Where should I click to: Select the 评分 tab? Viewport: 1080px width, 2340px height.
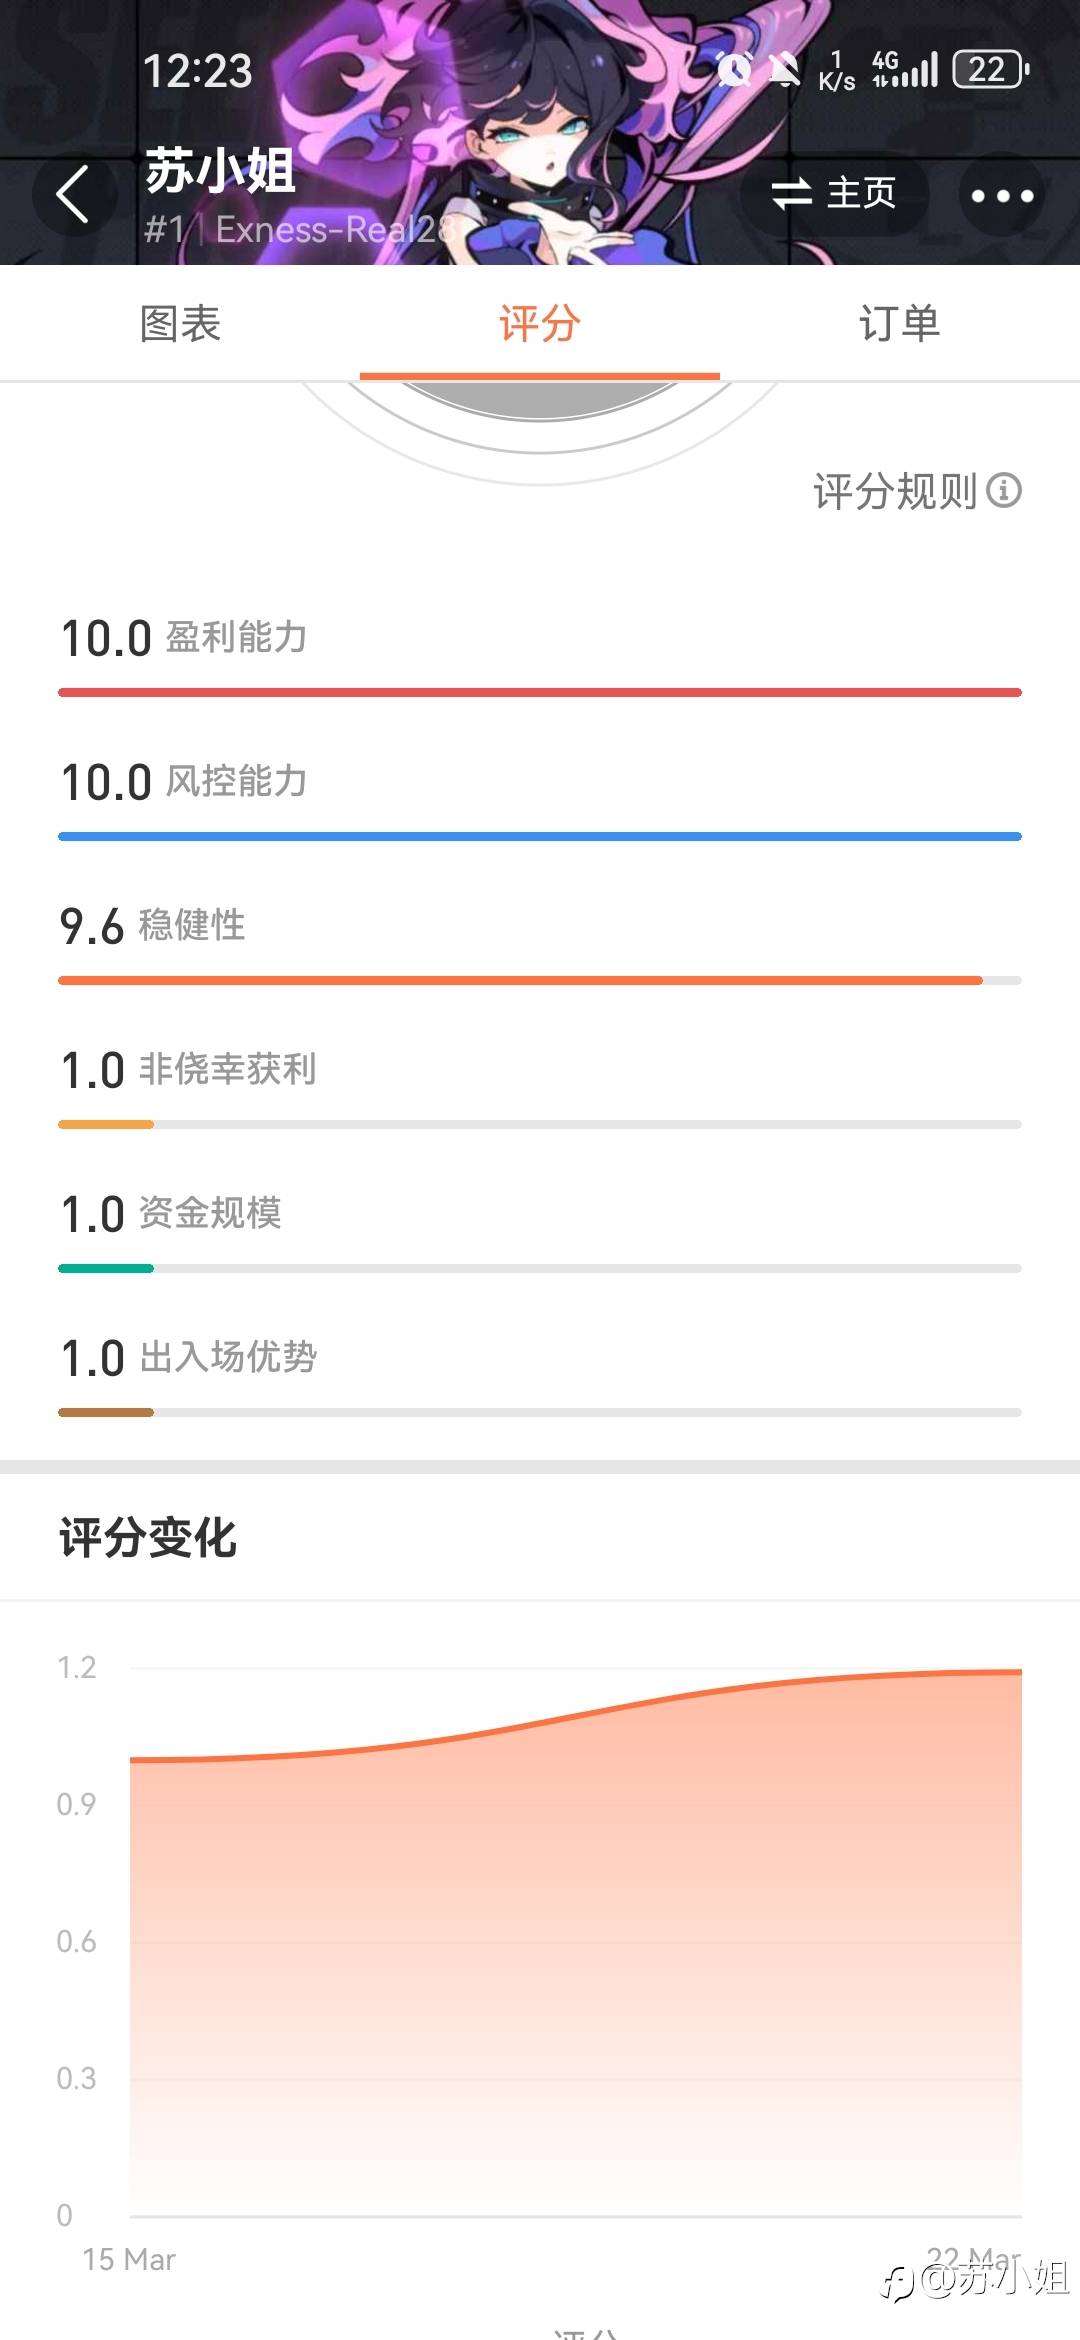point(540,324)
